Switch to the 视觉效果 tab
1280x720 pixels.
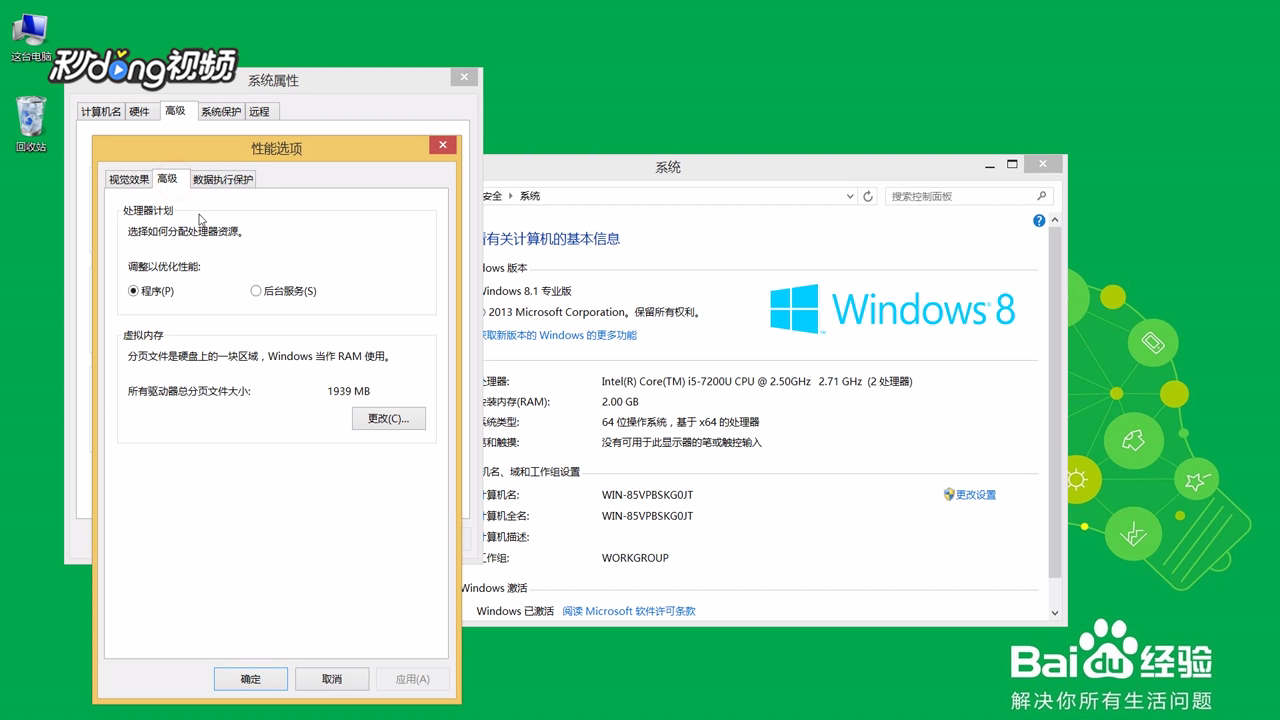[129, 179]
